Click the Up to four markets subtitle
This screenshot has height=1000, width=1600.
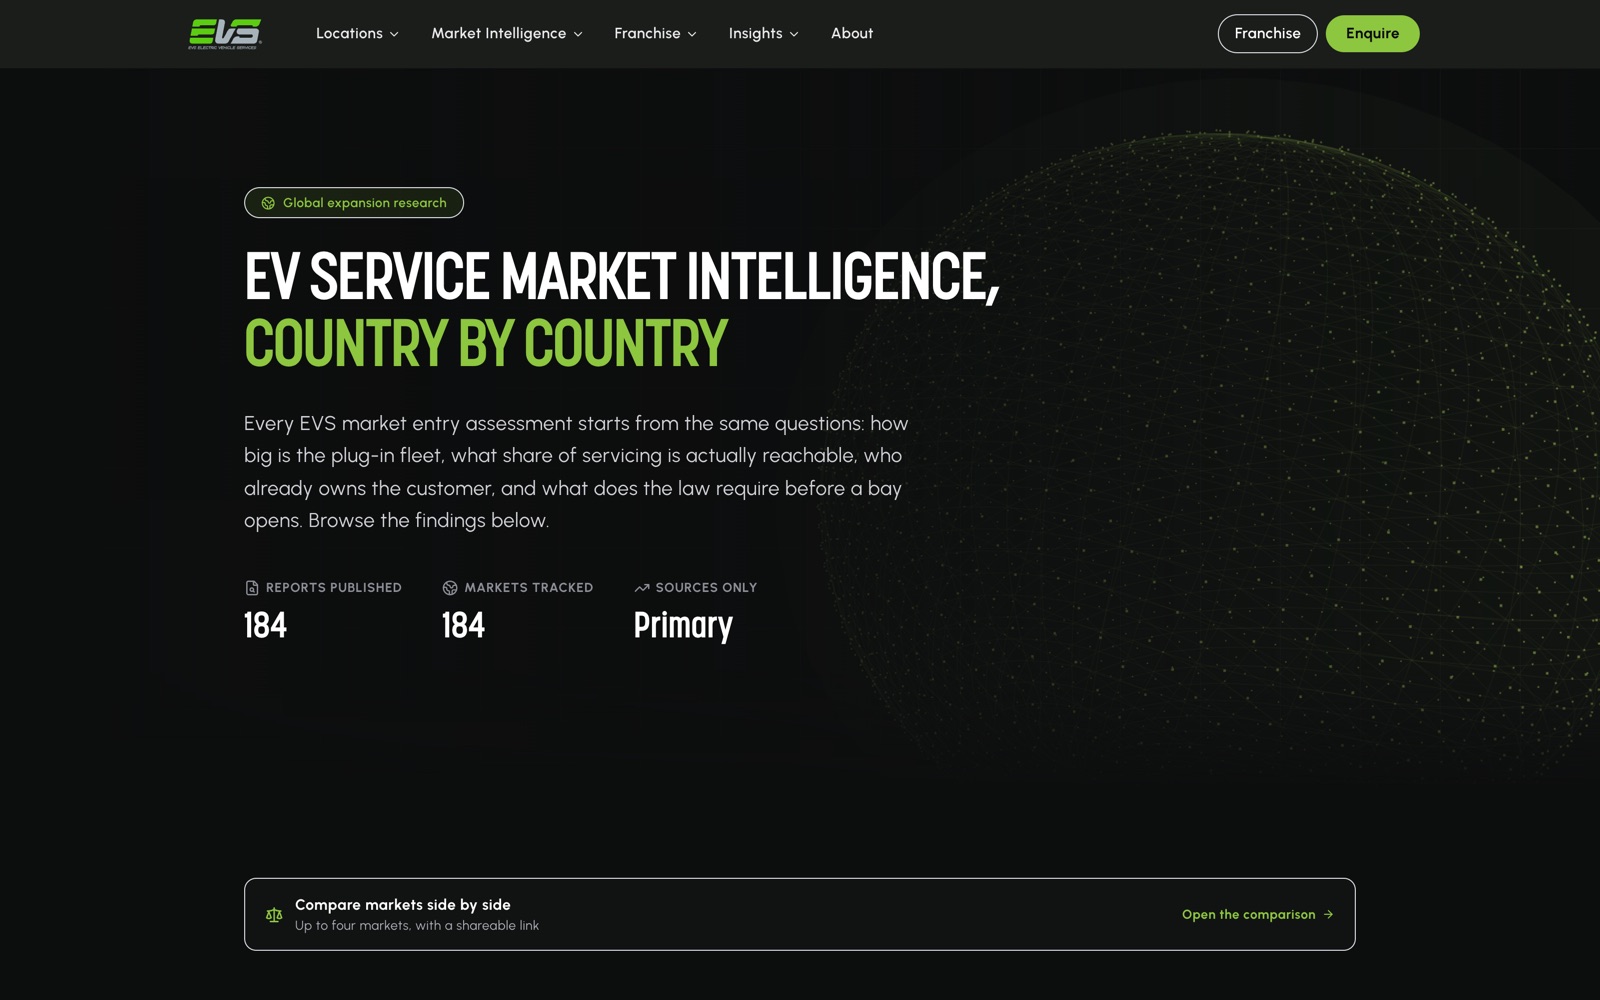pos(417,926)
